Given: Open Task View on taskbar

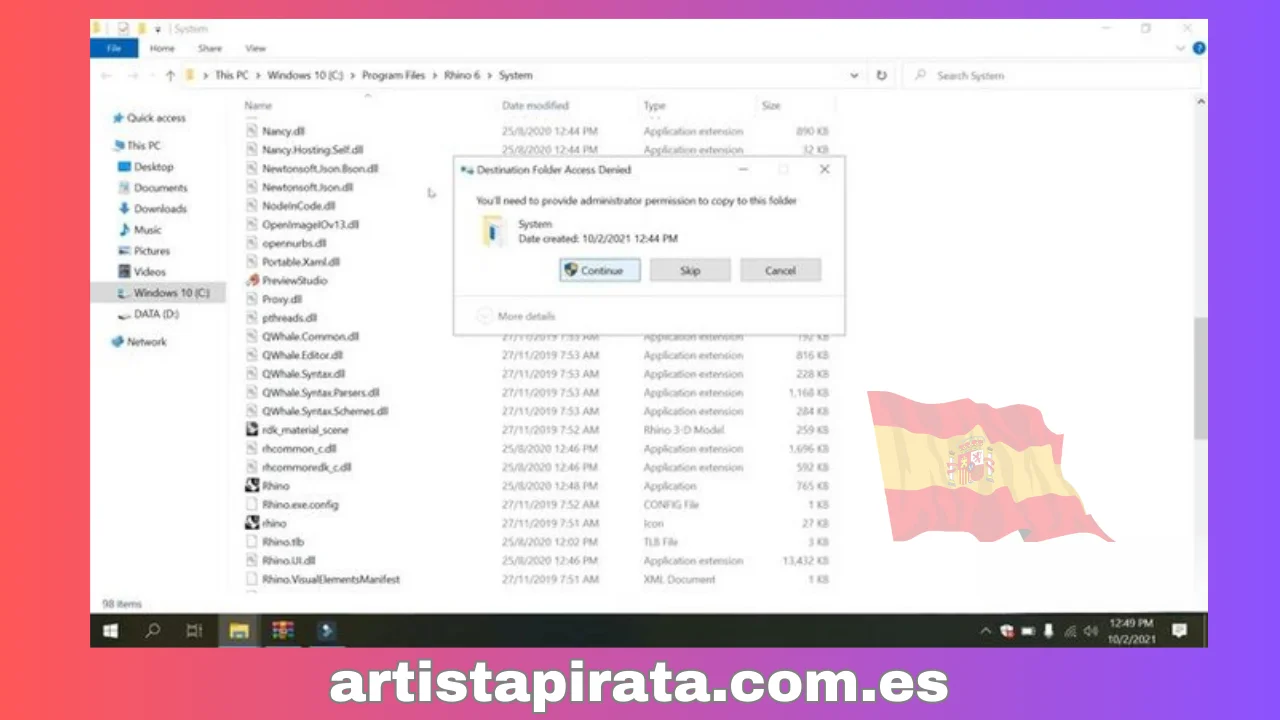Looking at the screenshot, I should [195, 631].
